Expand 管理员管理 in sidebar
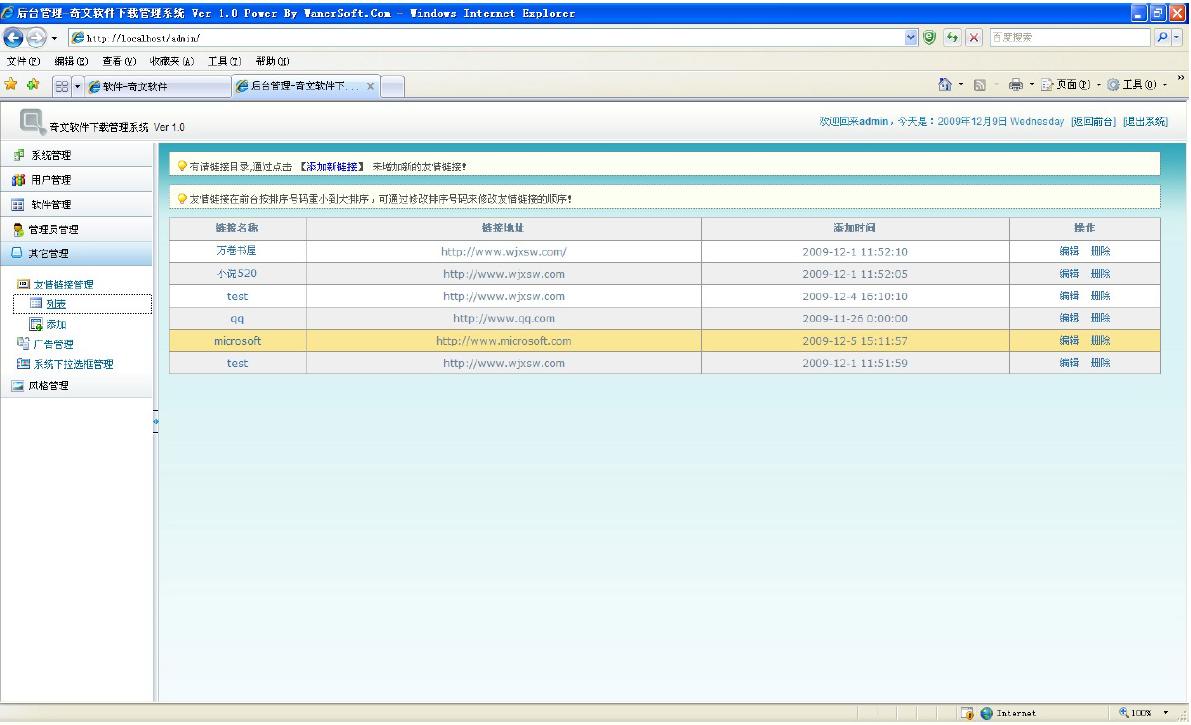The height and width of the screenshot is (725, 1191). coord(76,229)
